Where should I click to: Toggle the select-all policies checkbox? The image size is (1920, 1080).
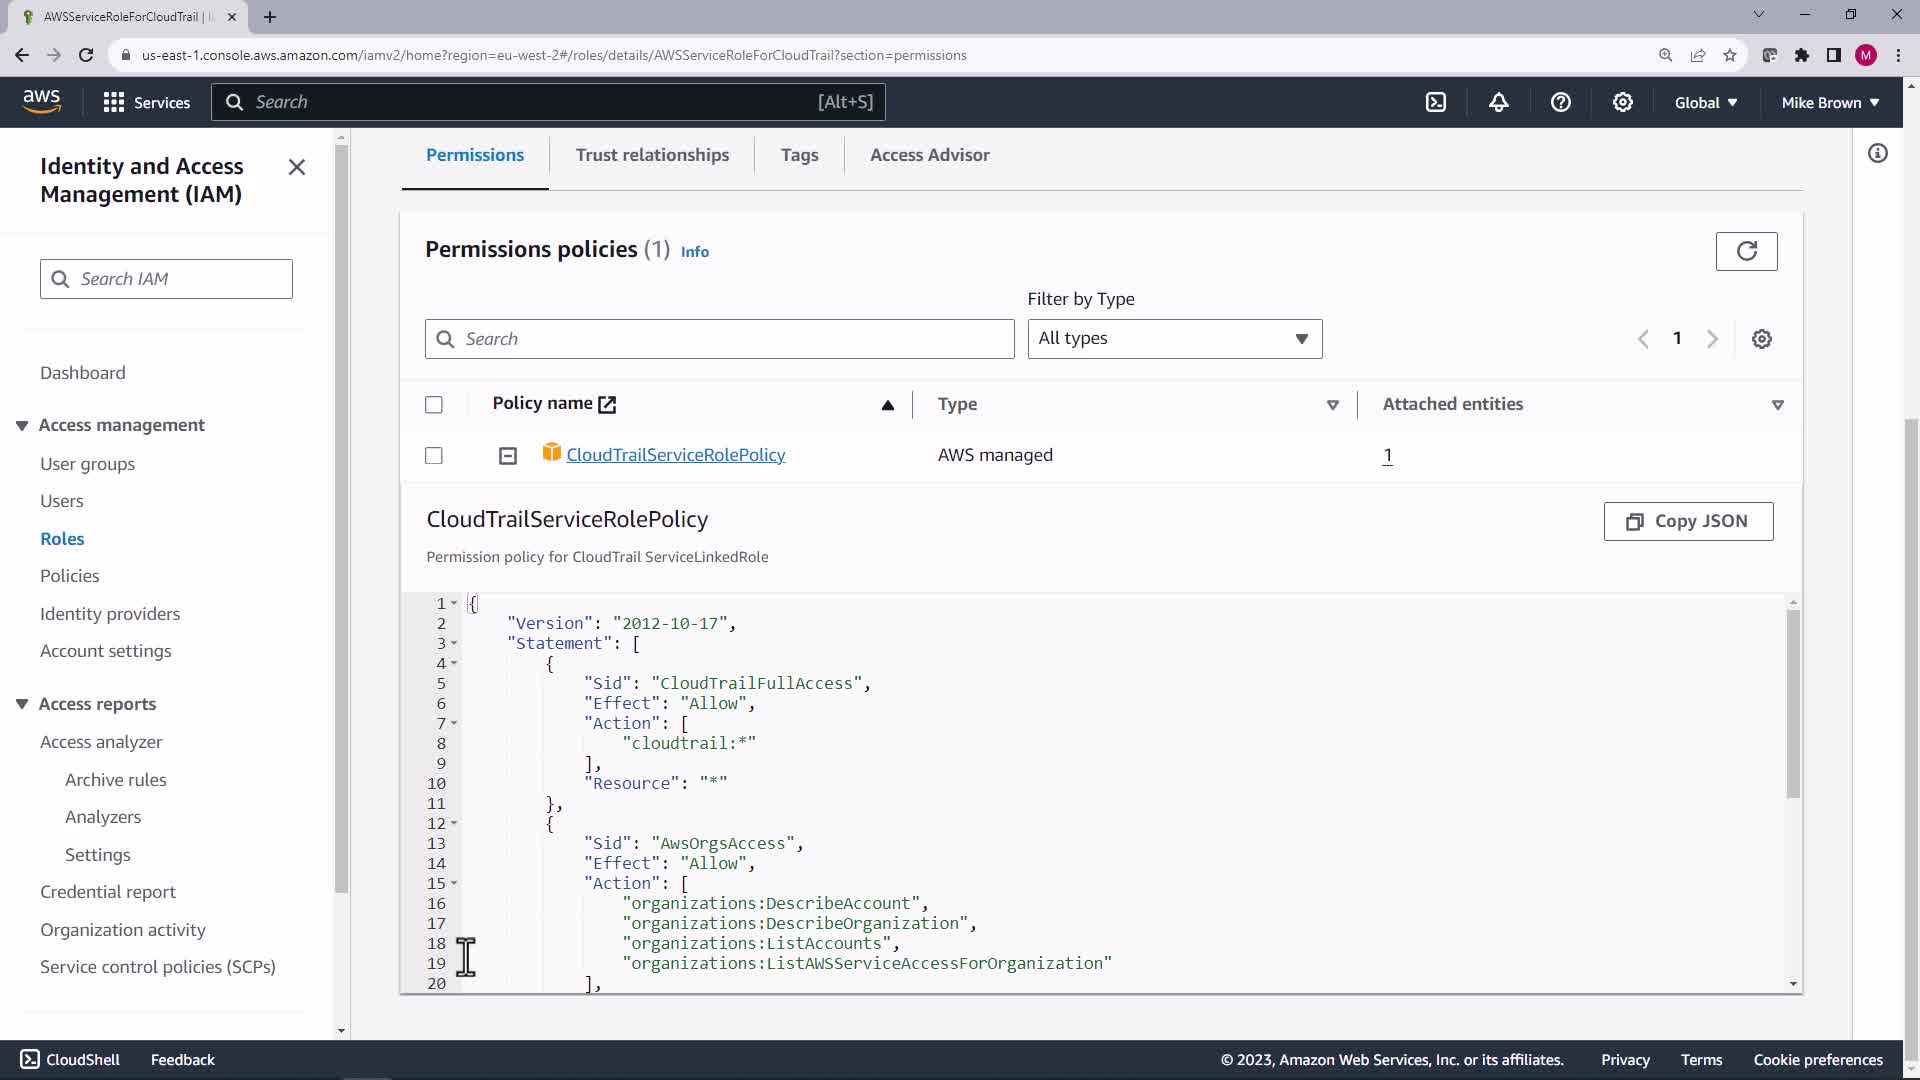click(433, 405)
